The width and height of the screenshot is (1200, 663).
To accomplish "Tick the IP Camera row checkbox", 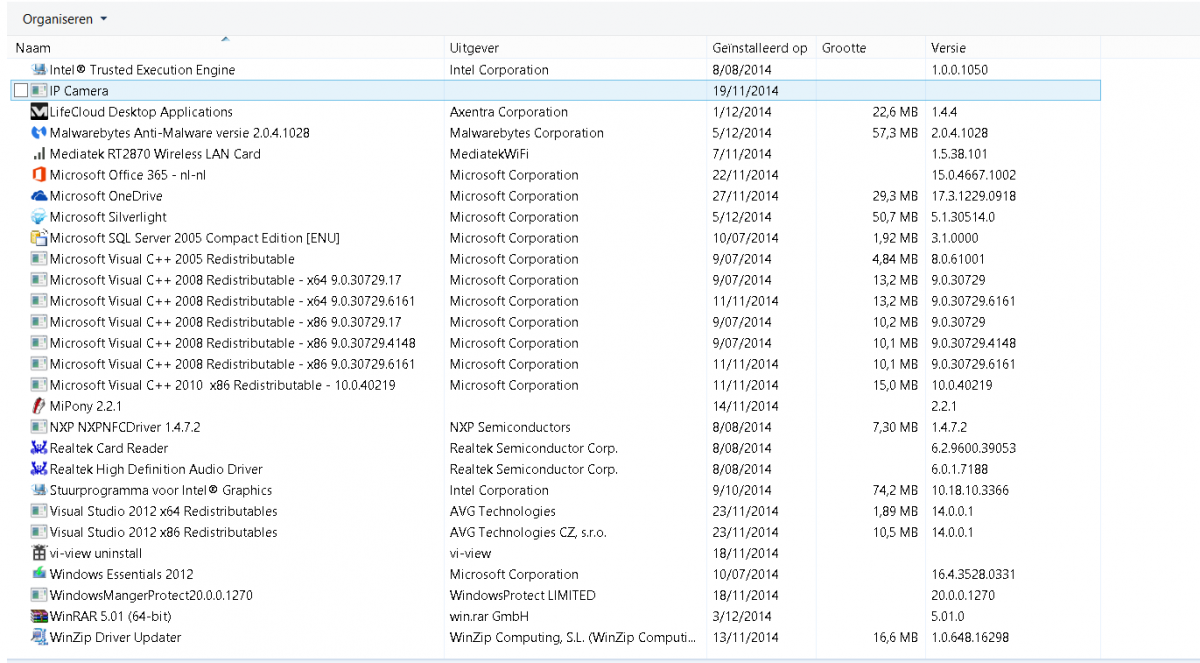I will click(21, 91).
